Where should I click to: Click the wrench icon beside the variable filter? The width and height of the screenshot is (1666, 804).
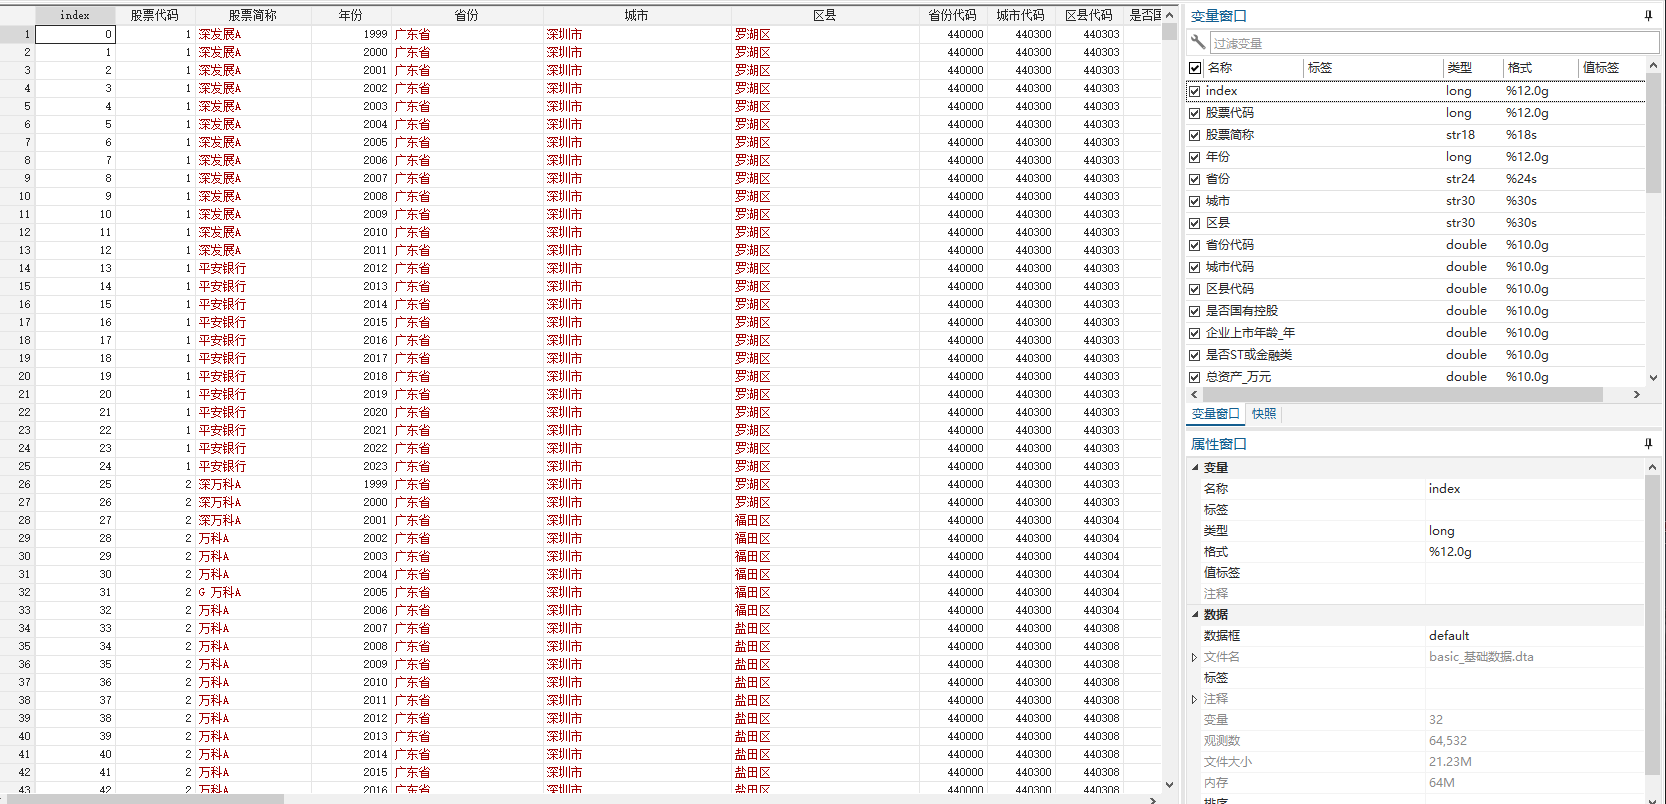(x=1197, y=42)
